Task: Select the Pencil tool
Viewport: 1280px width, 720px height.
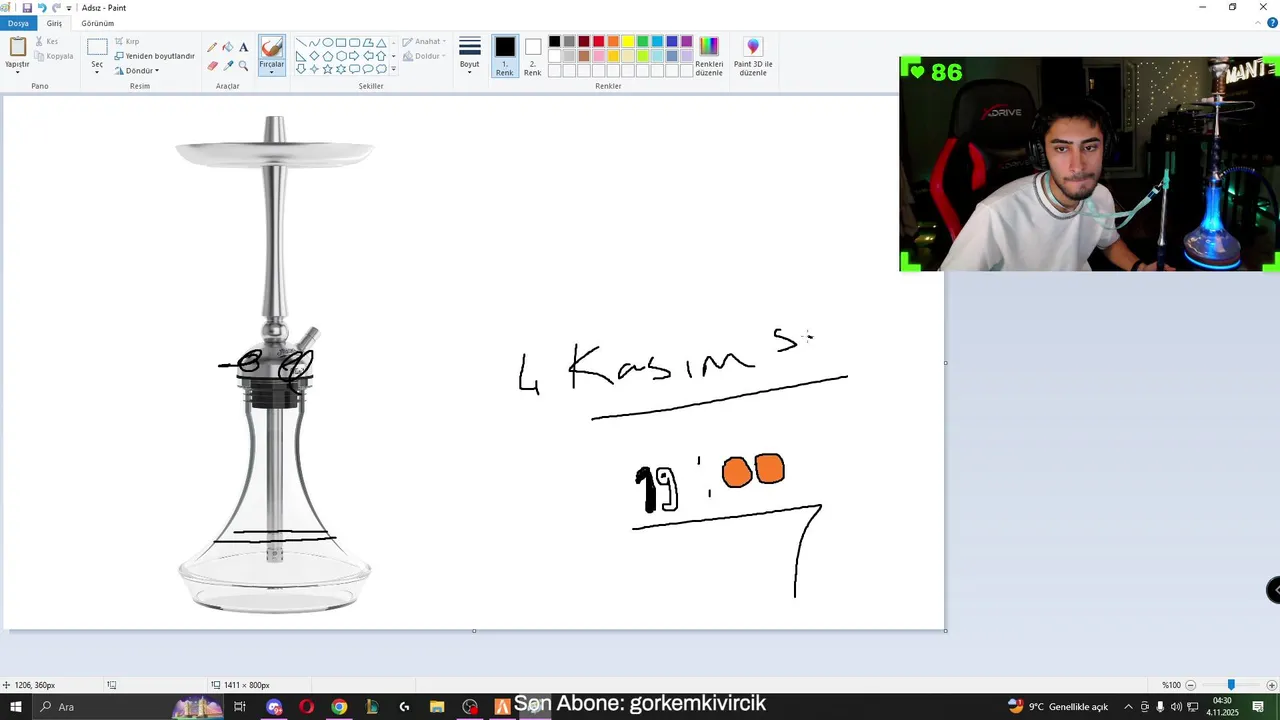Action: pos(212,47)
